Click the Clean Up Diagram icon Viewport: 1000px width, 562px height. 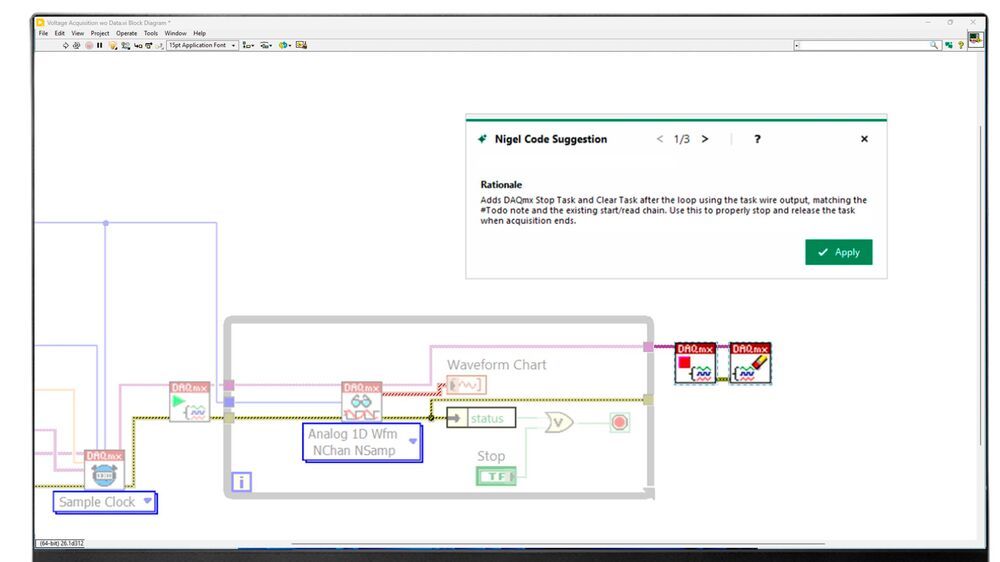click(302, 45)
